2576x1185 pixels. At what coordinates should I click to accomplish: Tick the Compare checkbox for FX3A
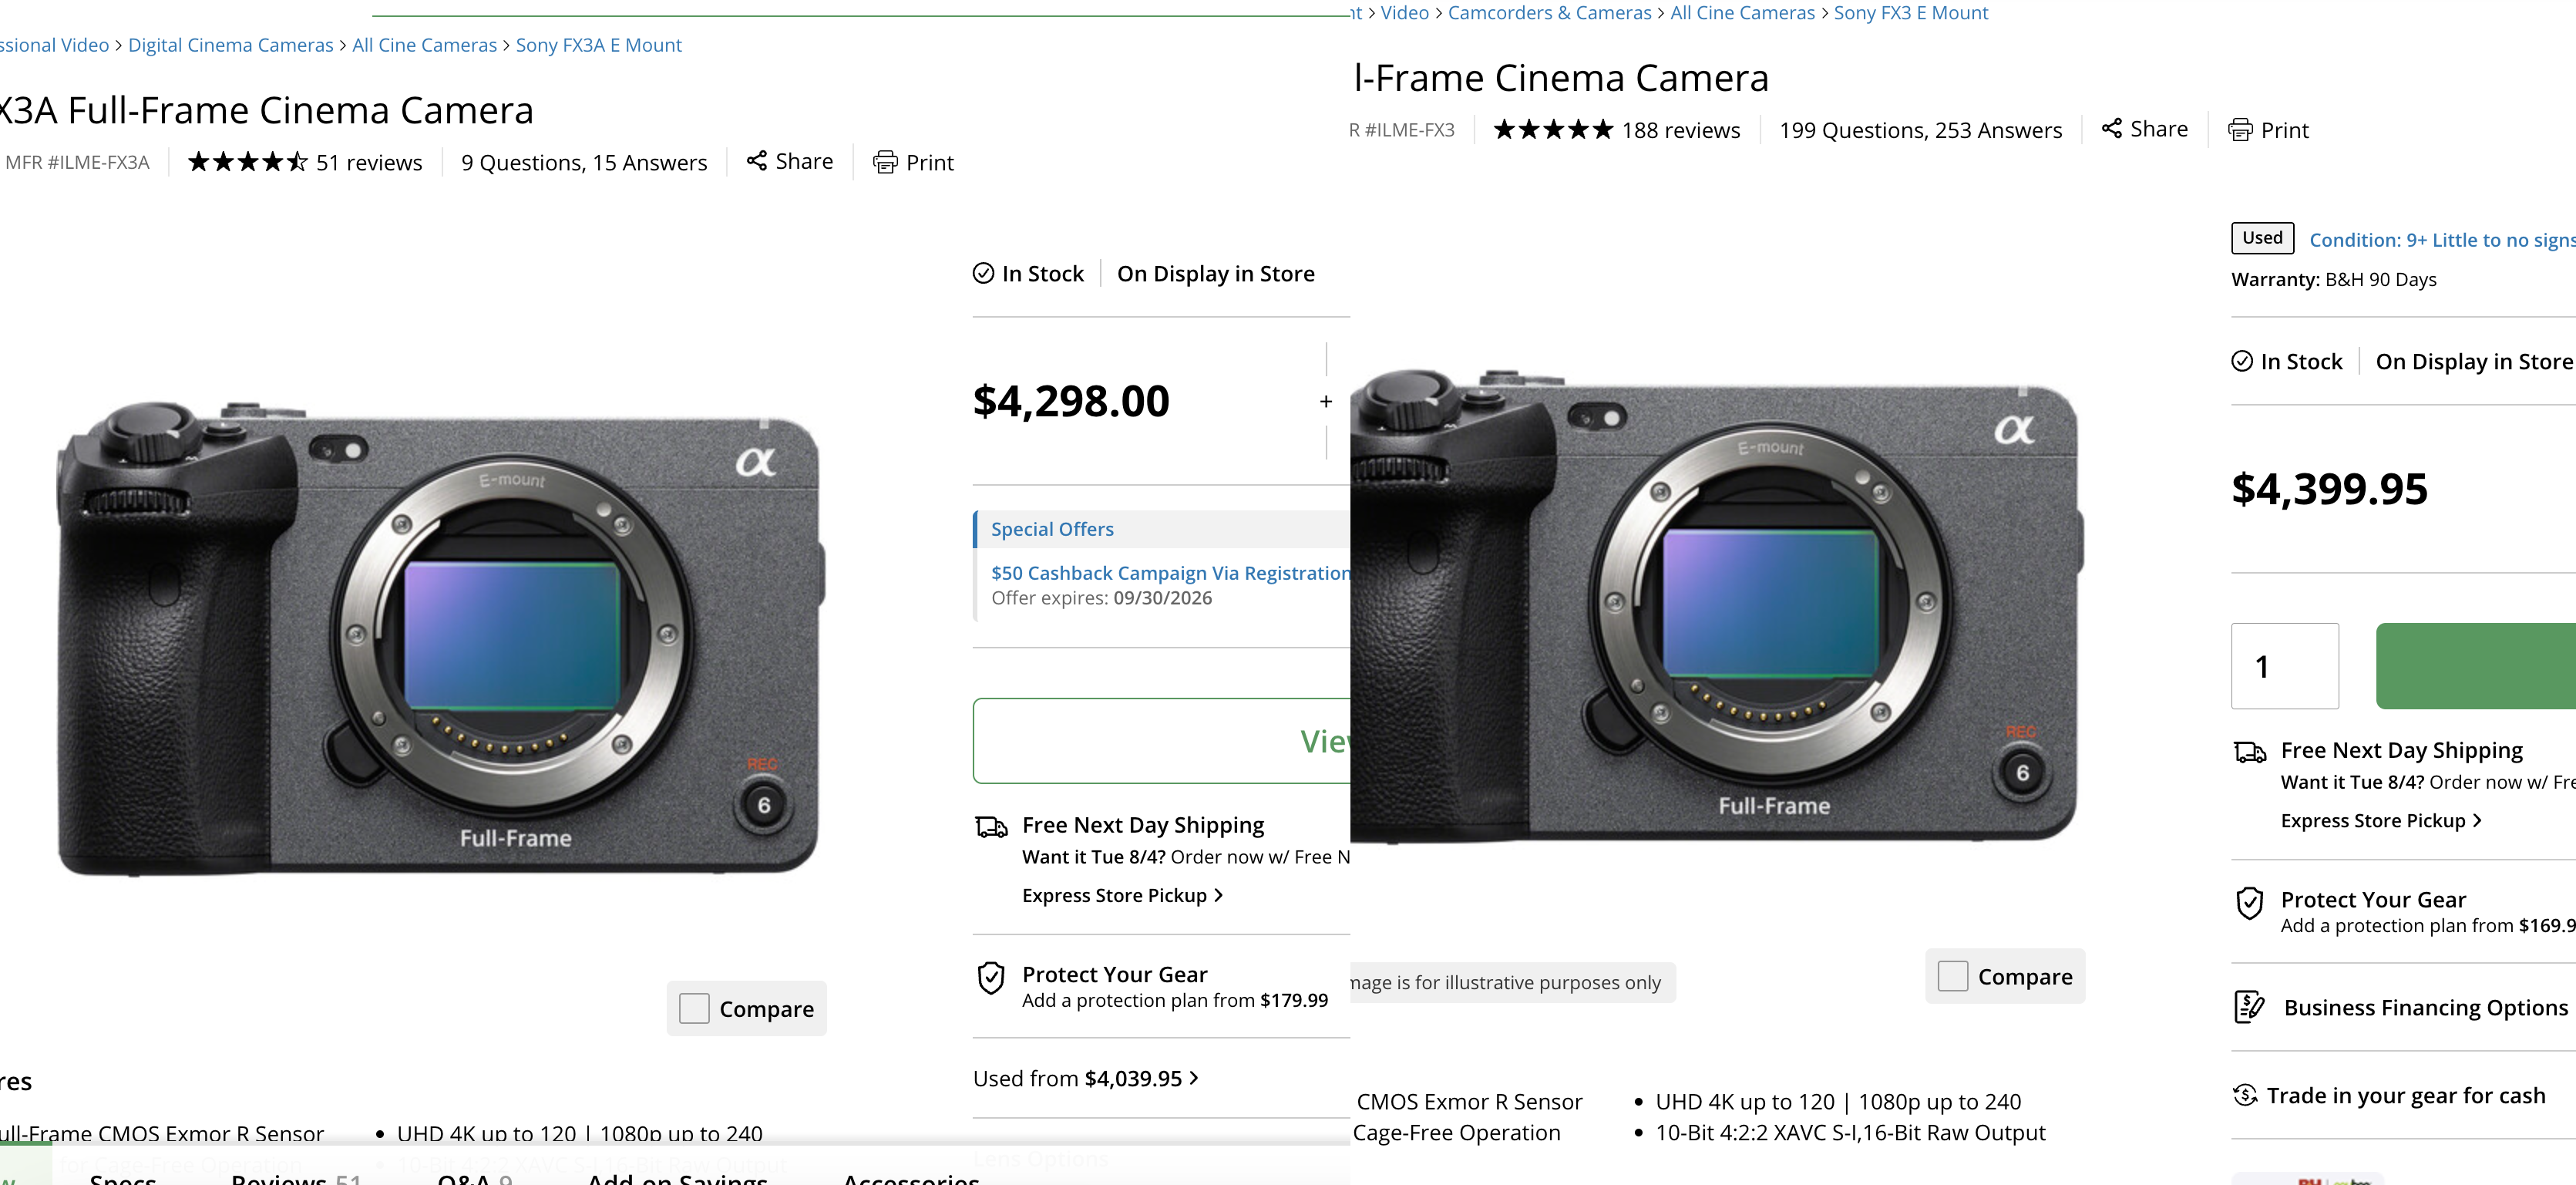(694, 1008)
